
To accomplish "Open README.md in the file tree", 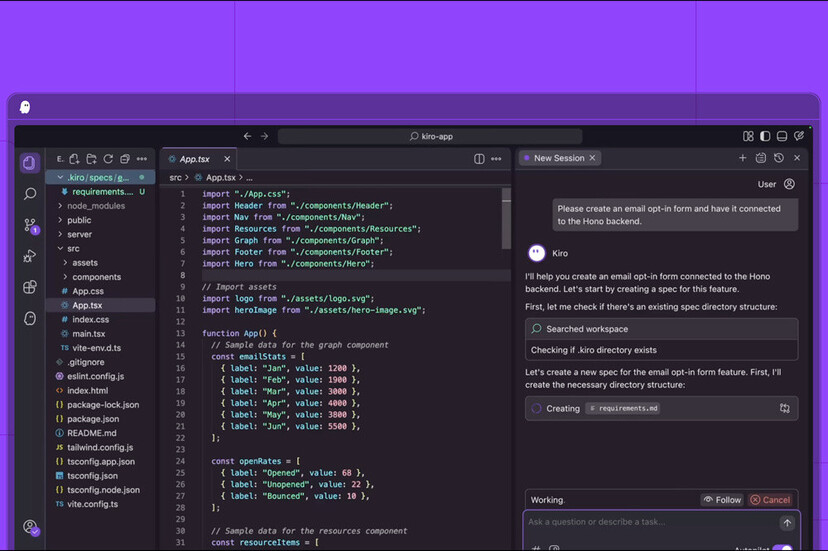I will point(100,433).
